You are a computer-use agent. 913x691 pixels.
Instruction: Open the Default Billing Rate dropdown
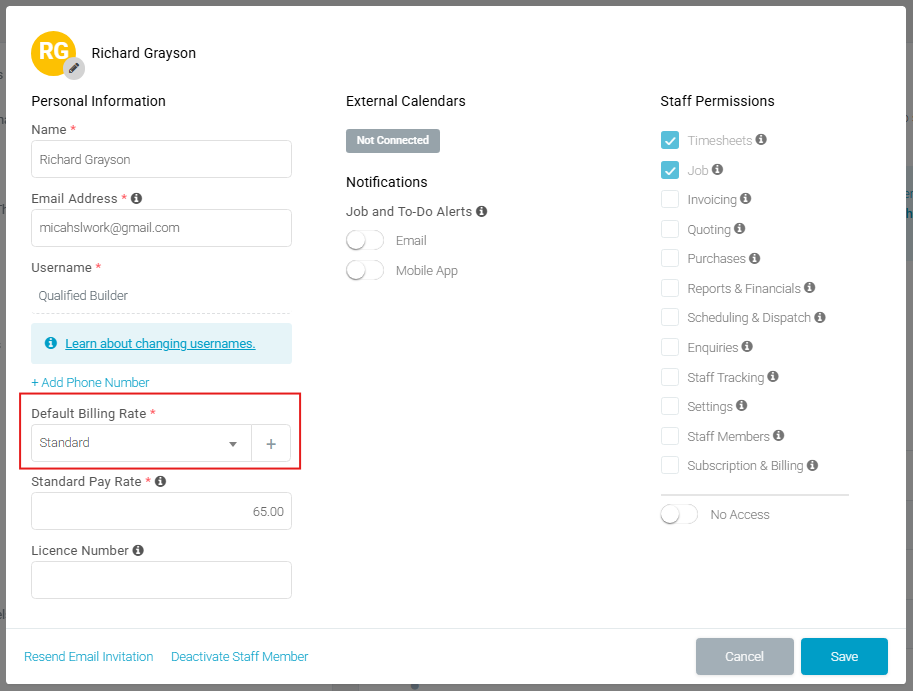tap(141, 443)
